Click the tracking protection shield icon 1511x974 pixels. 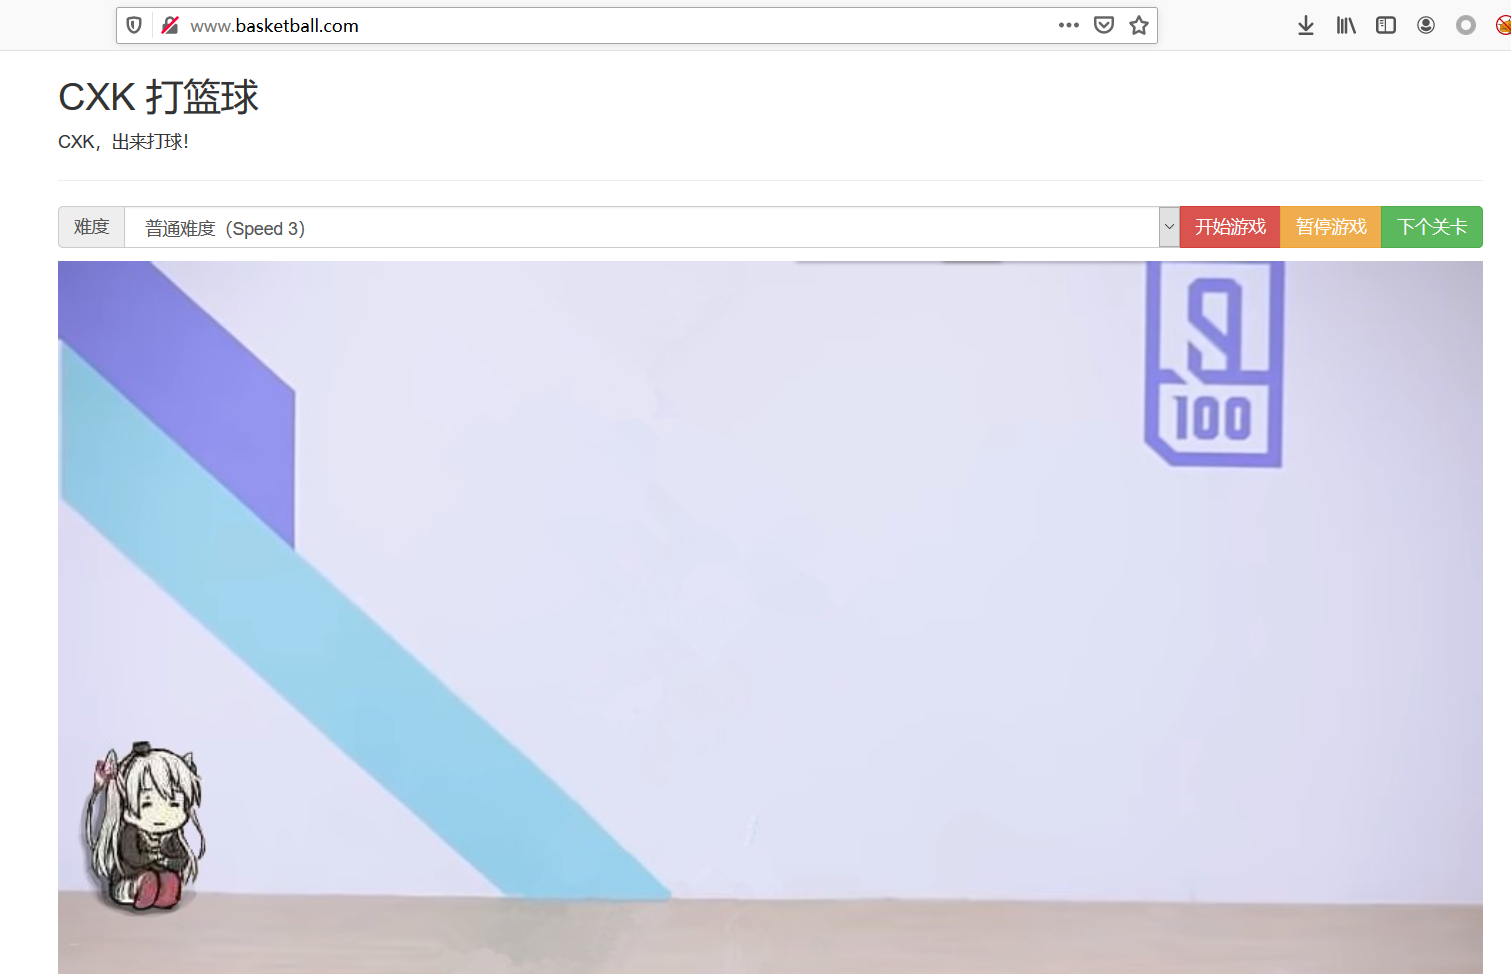[134, 25]
